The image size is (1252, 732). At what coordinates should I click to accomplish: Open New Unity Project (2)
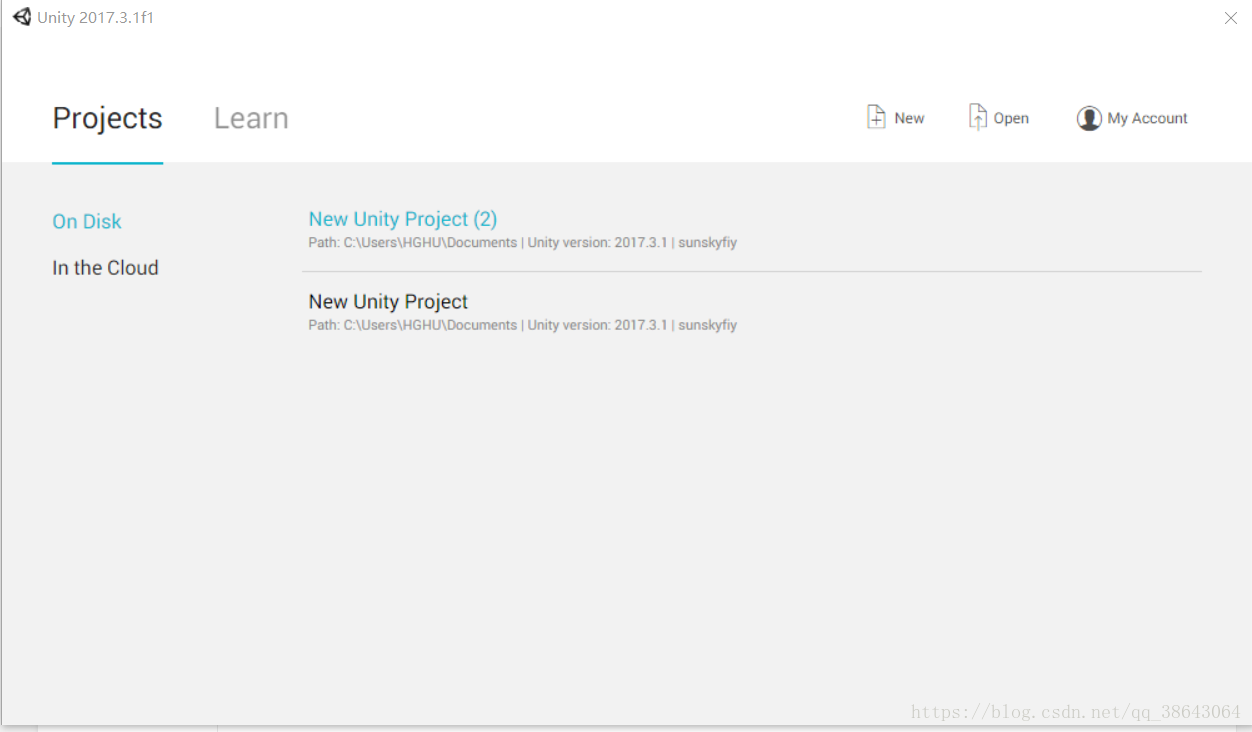[402, 219]
